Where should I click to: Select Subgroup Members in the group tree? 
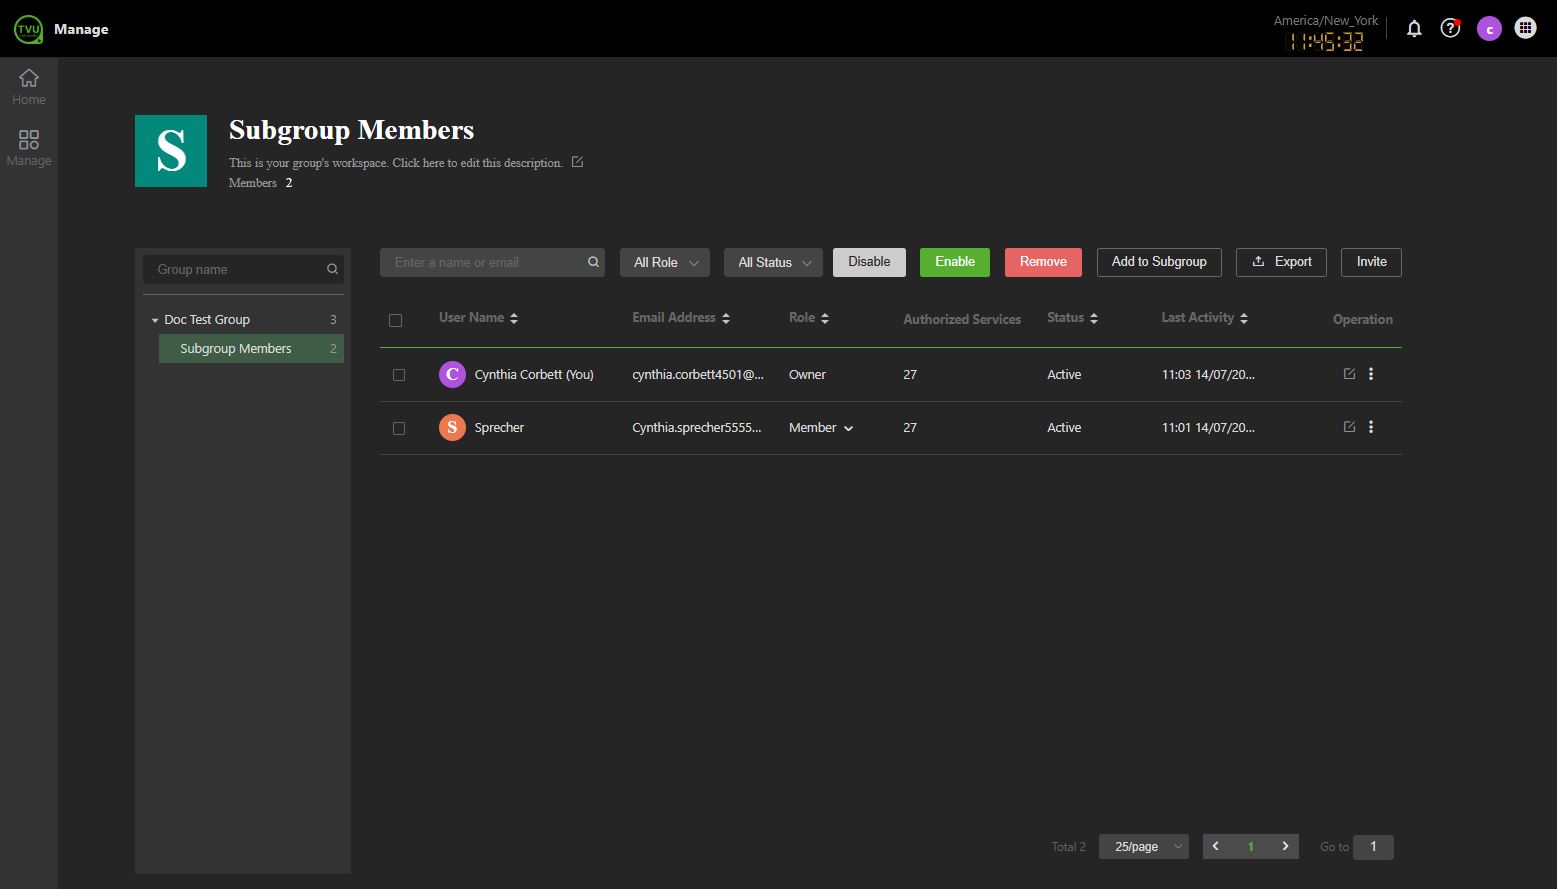click(x=251, y=348)
